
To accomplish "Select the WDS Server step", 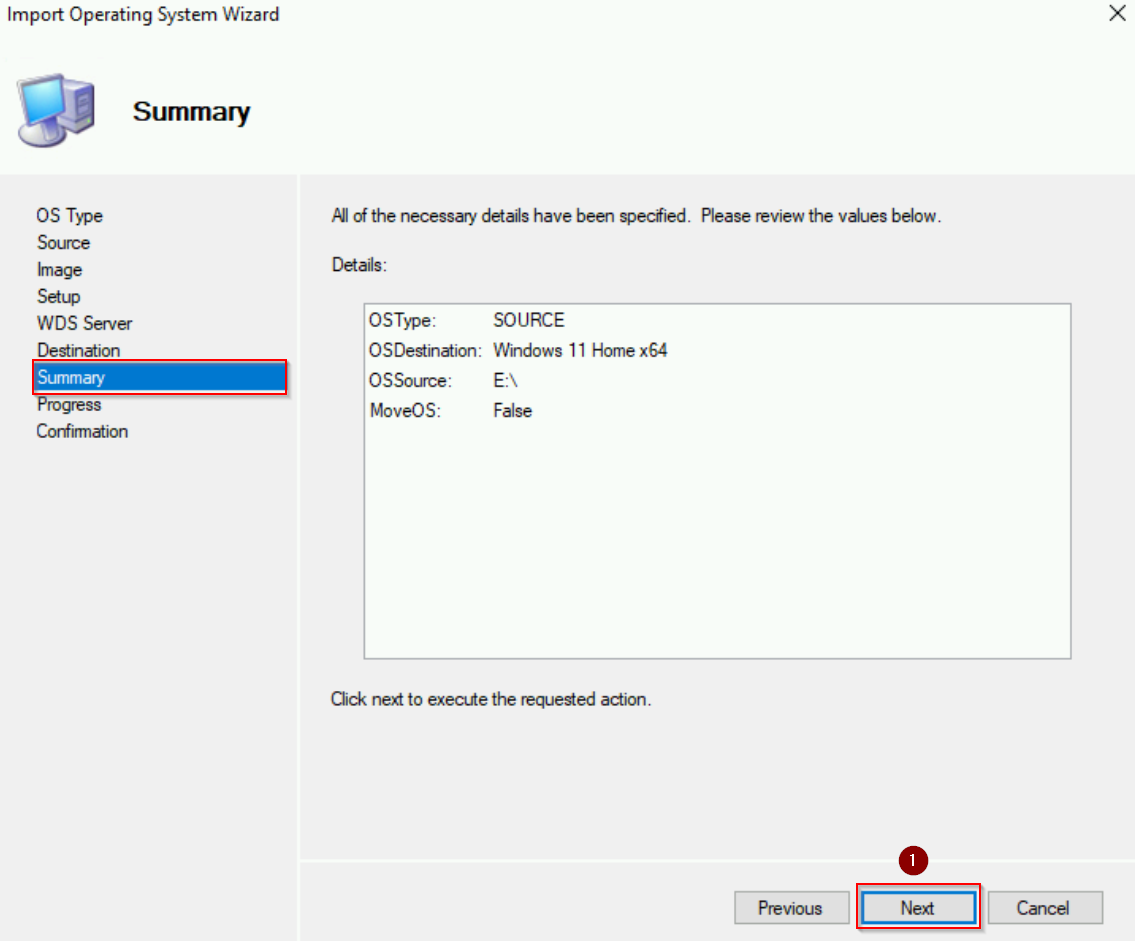I will point(84,324).
